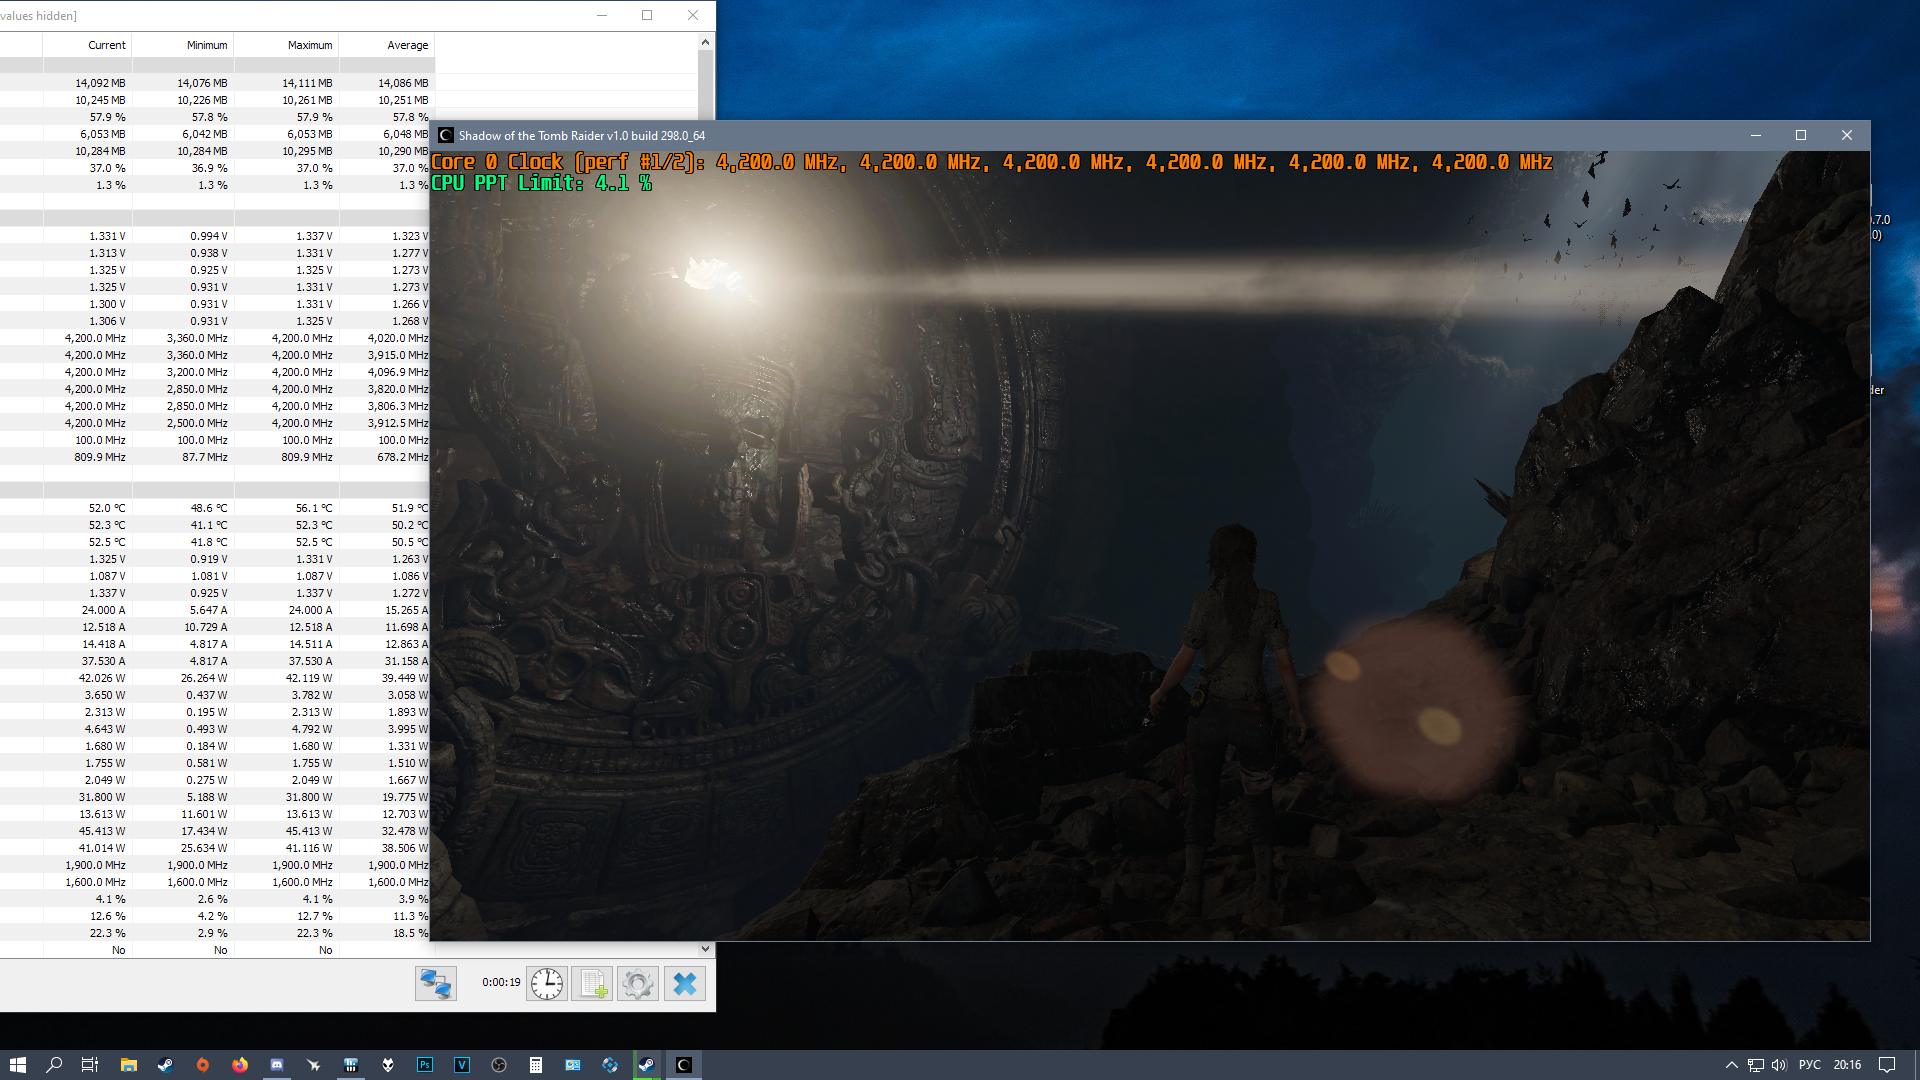Launch OBS Studio from the taskbar
The width and height of the screenshot is (1920, 1080).
[x=499, y=1065]
